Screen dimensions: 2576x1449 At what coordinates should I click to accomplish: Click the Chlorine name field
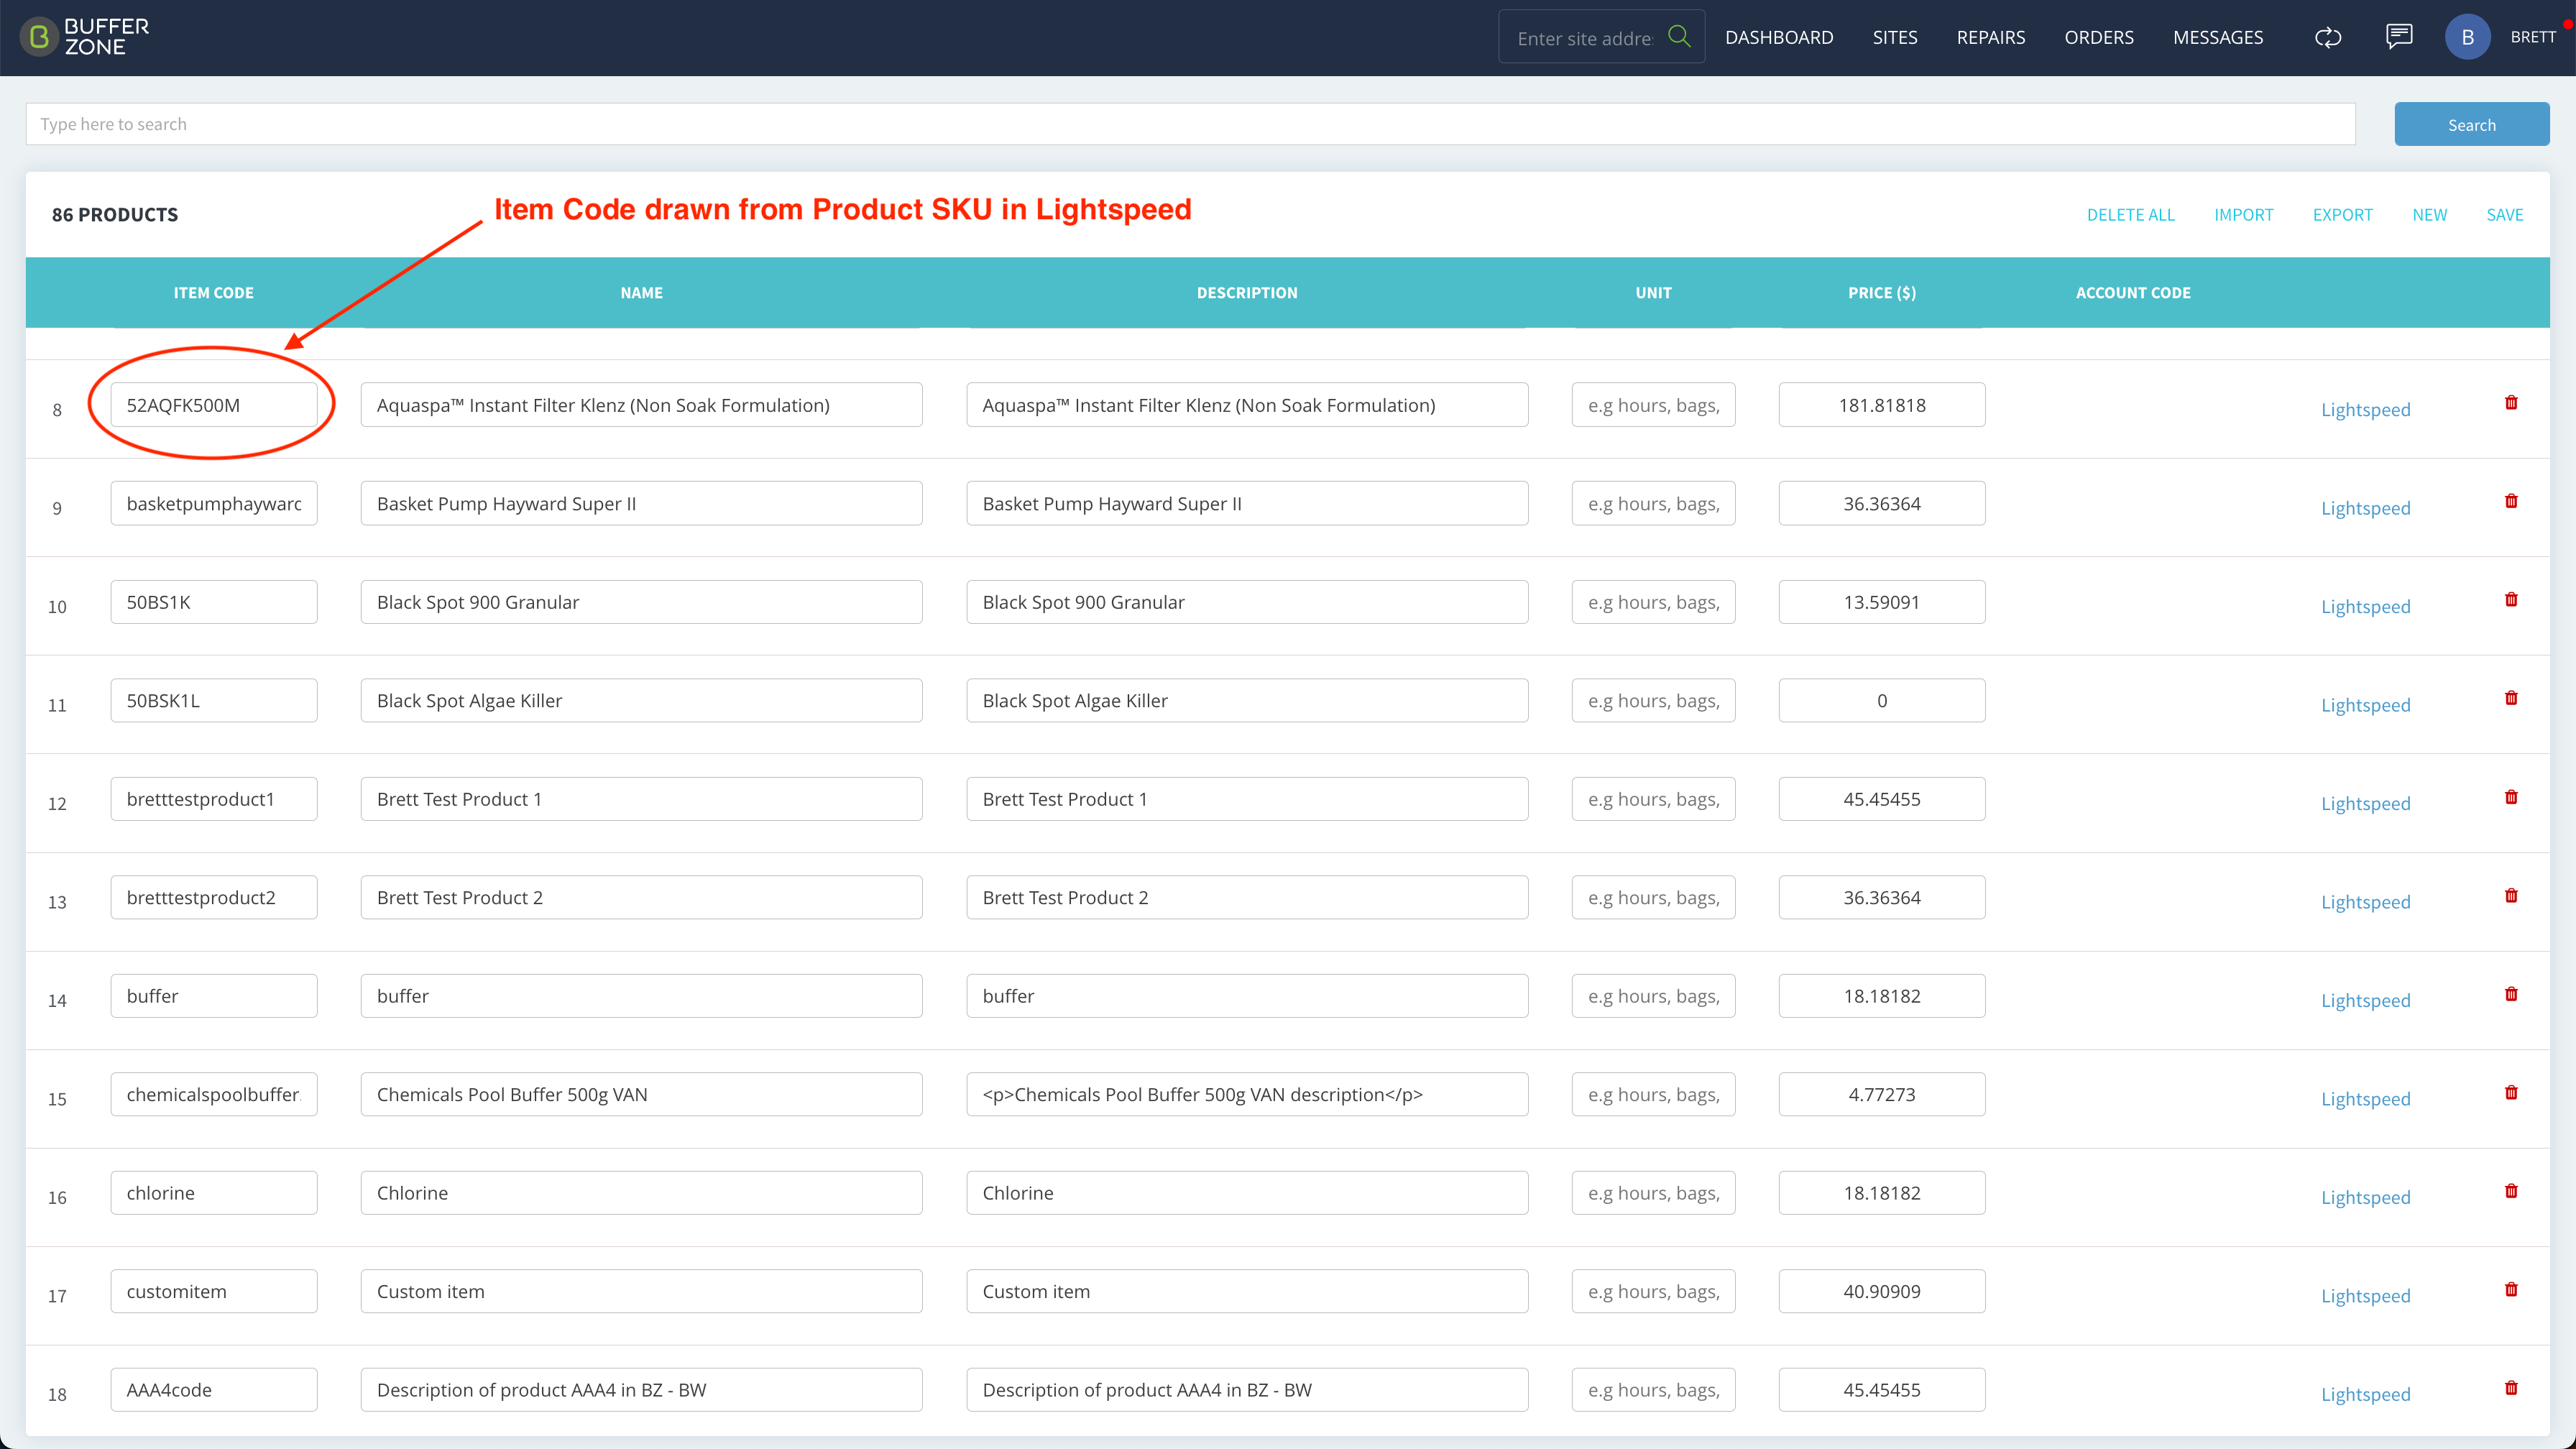tap(641, 1193)
